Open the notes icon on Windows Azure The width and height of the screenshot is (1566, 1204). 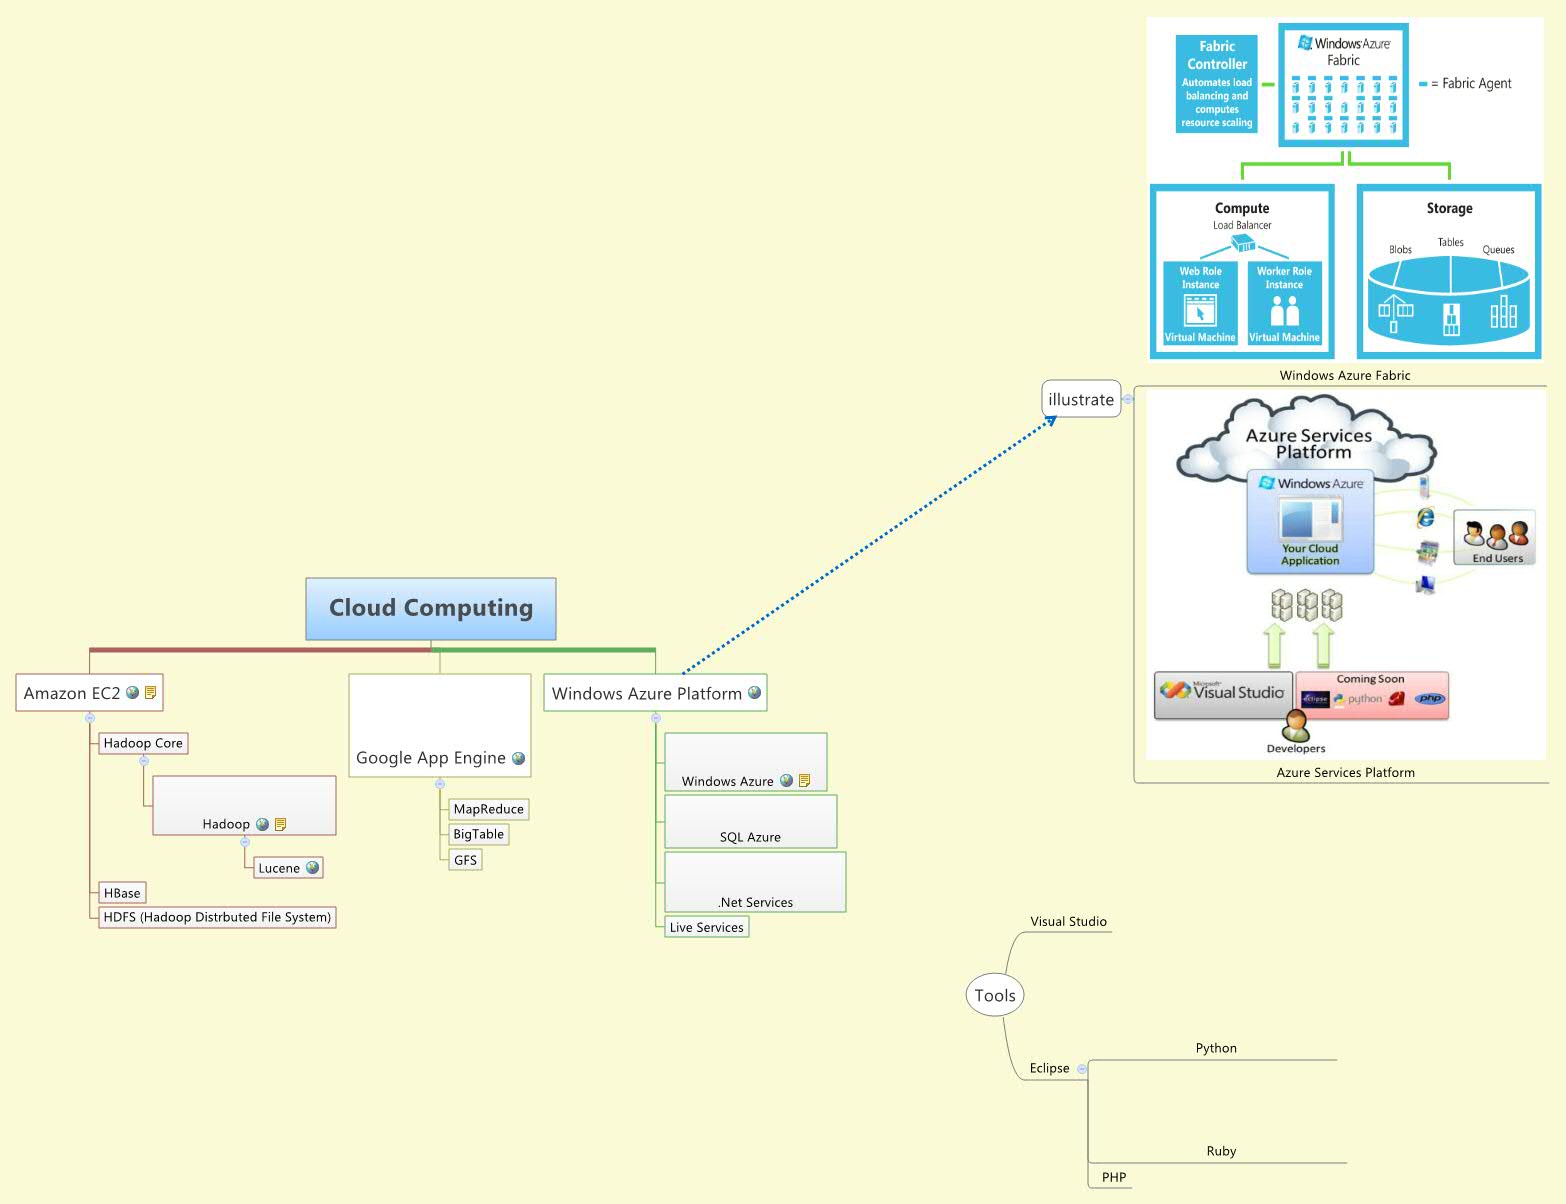pos(804,781)
